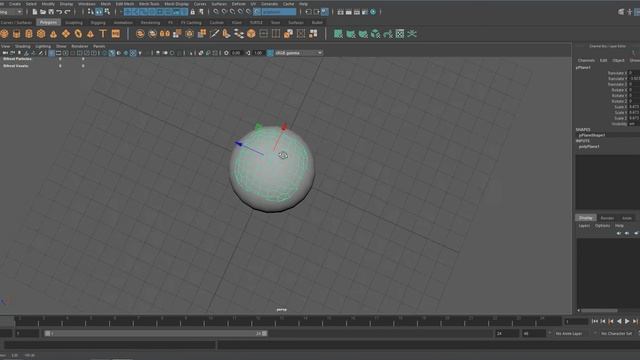Create a polygon sphere from the shelf
This screenshot has width=640, height=360.
click(4, 34)
